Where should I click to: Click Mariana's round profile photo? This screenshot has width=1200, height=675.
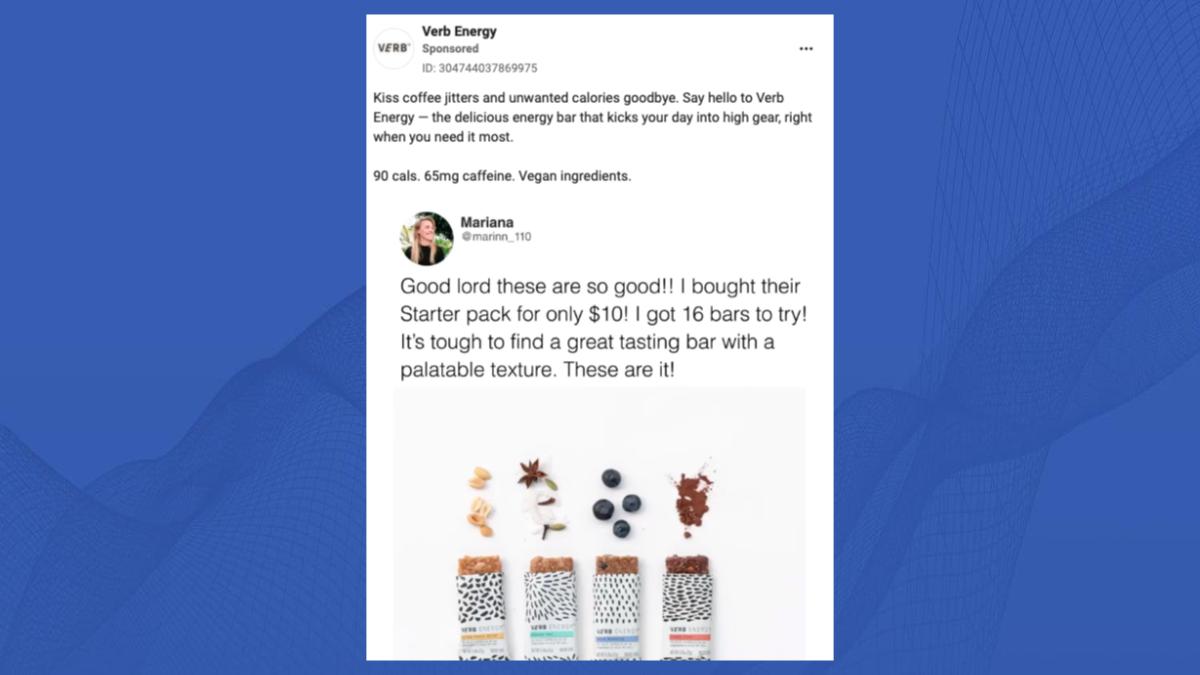(427, 238)
